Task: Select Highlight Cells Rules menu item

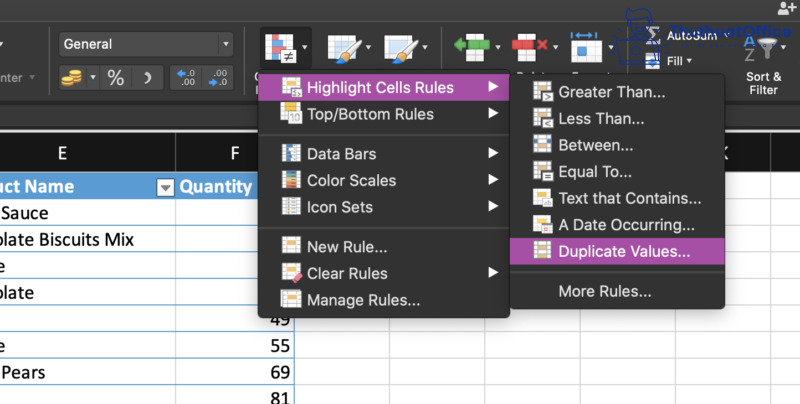Action: 384,87
